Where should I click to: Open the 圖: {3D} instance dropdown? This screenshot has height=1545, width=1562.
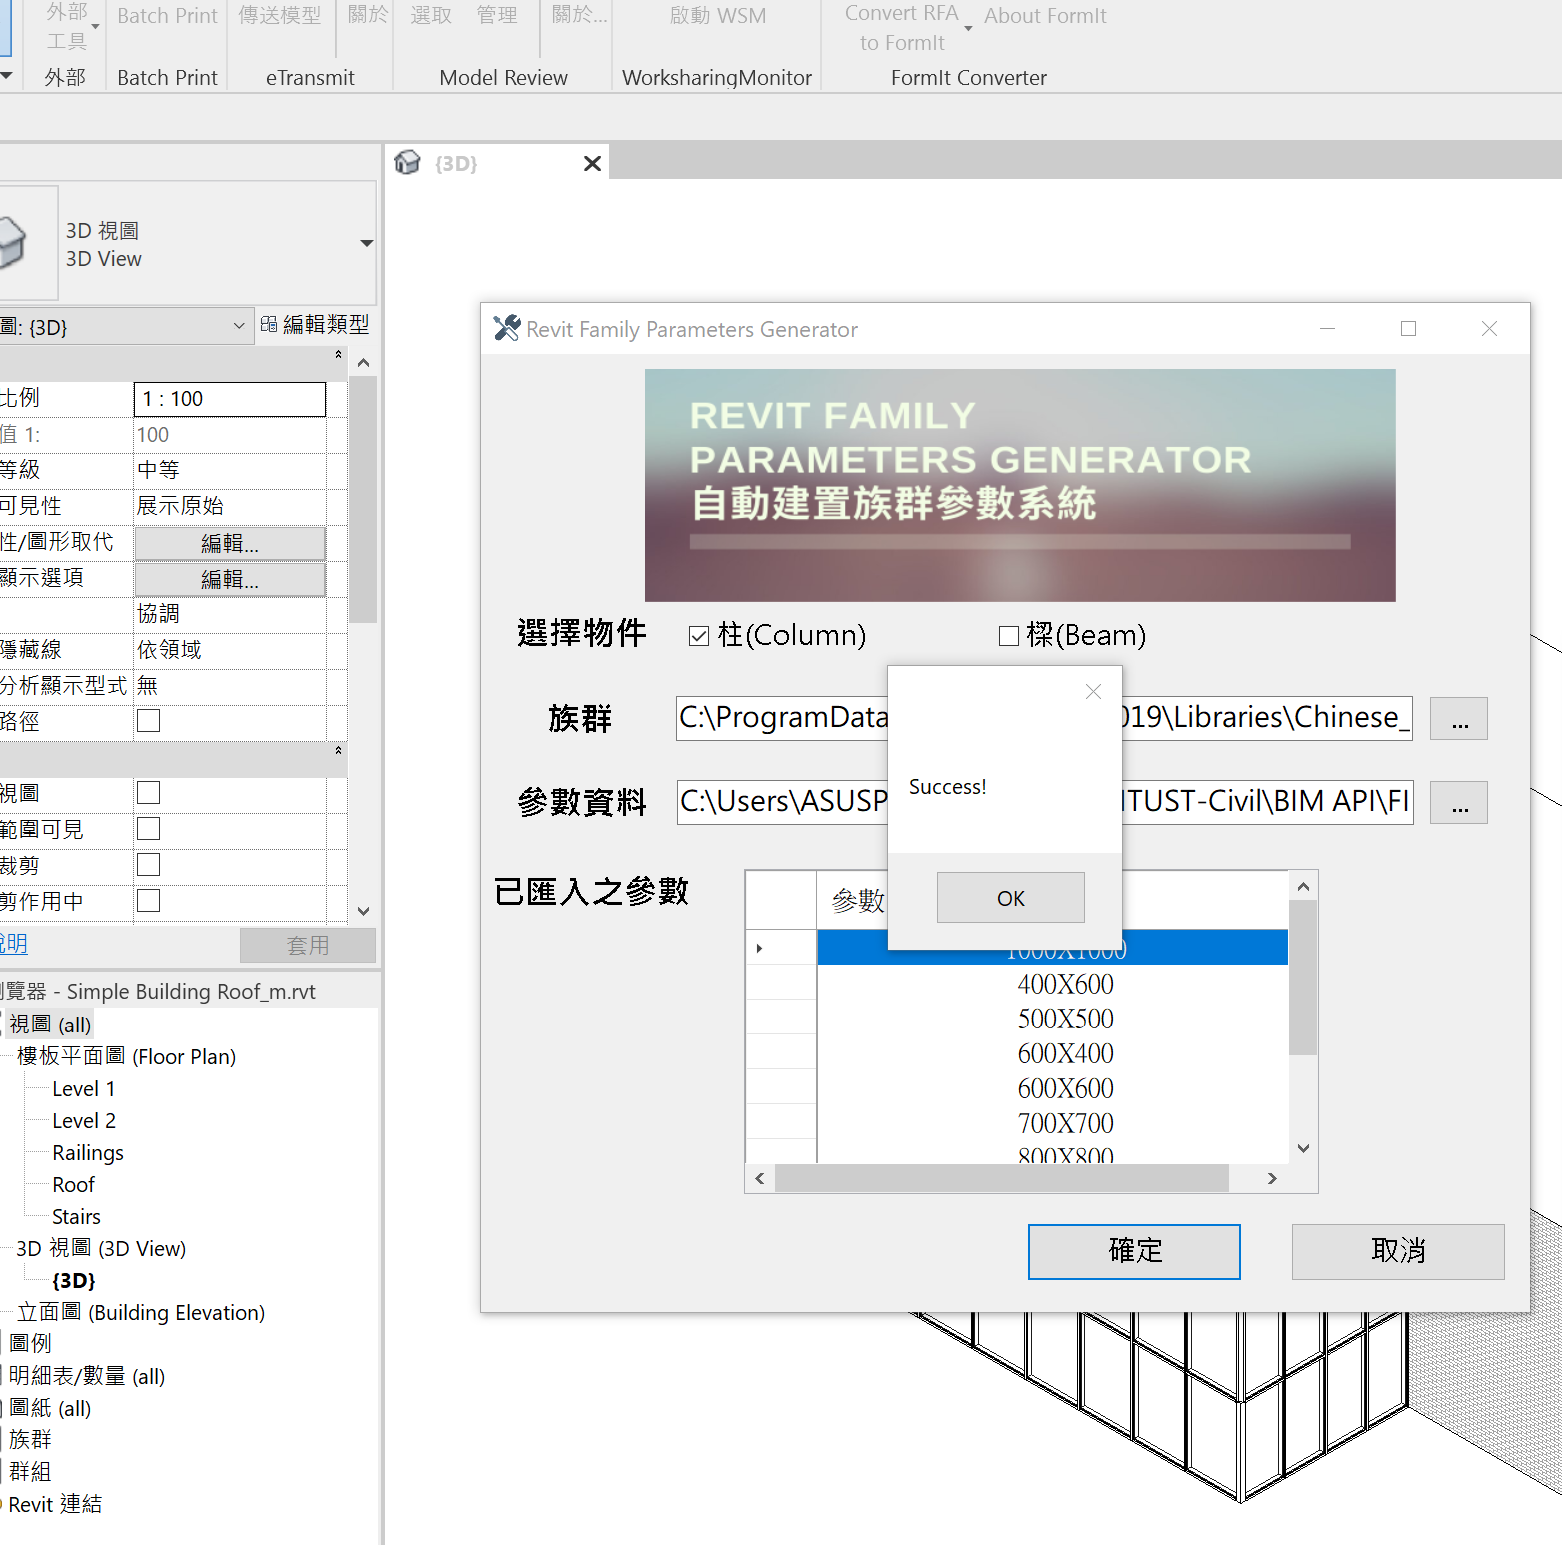(126, 326)
